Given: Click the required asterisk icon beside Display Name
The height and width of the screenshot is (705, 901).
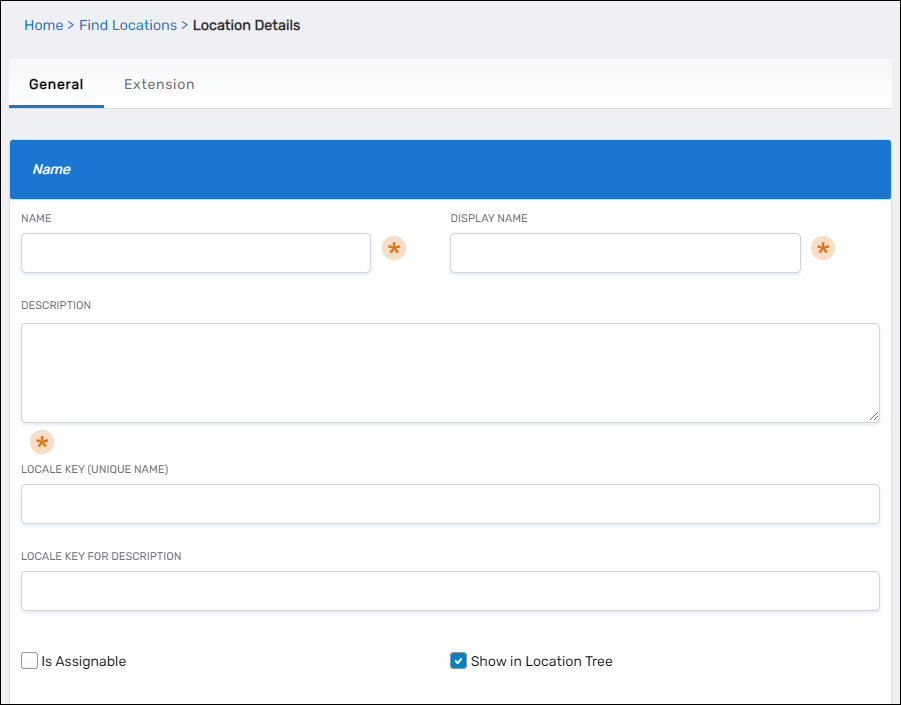Looking at the screenshot, I should (x=823, y=249).
